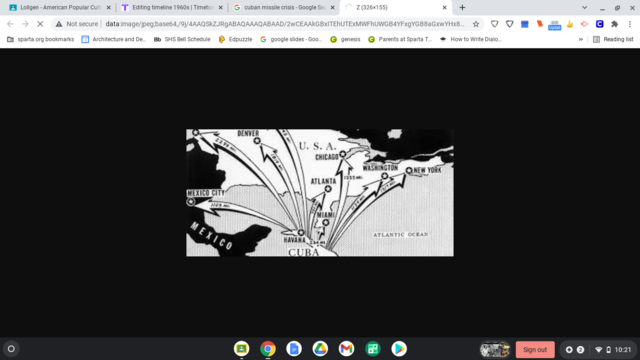The image size is (640, 360).
Task: Open Google Classroom from the shelf
Action: click(x=241, y=349)
